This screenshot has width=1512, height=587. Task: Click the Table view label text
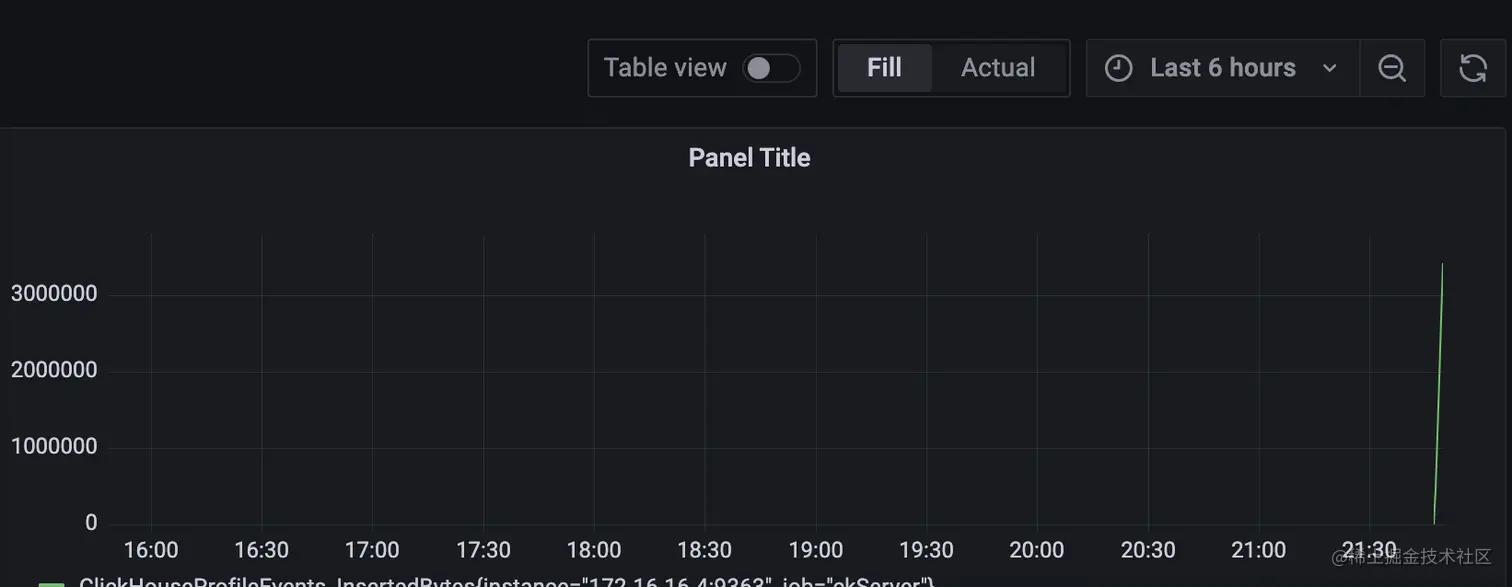[x=665, y=68]
